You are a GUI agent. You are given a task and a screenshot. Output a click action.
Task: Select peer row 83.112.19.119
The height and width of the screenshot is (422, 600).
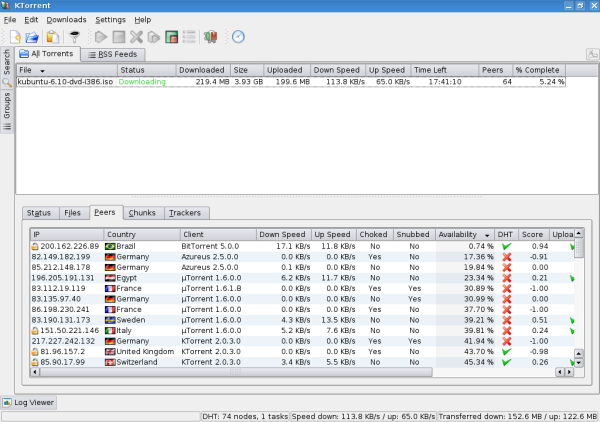[302, 288]
